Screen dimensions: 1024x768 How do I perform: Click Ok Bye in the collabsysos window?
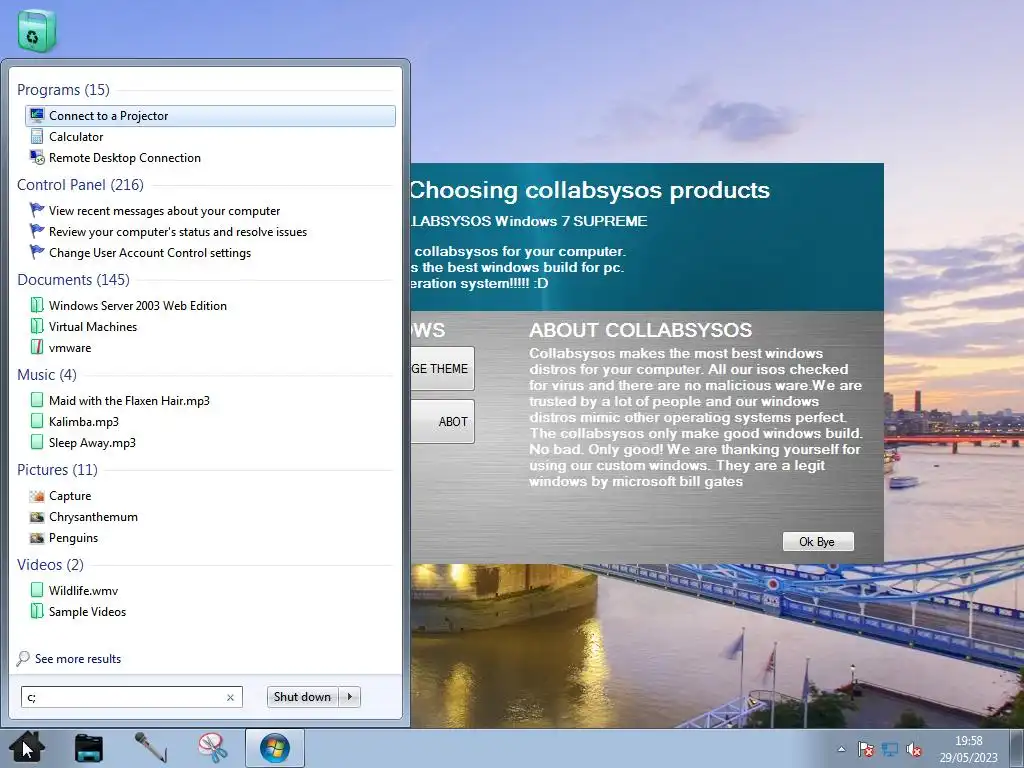pyautogui.click(x=818, y=541)
